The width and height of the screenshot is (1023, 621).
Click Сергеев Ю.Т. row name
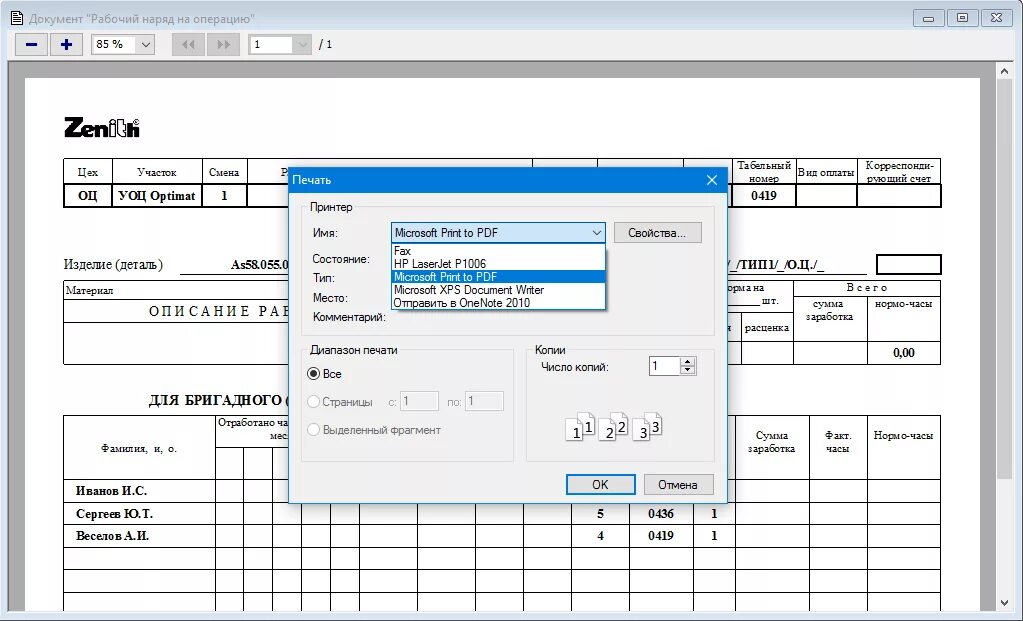coord(114,514)
